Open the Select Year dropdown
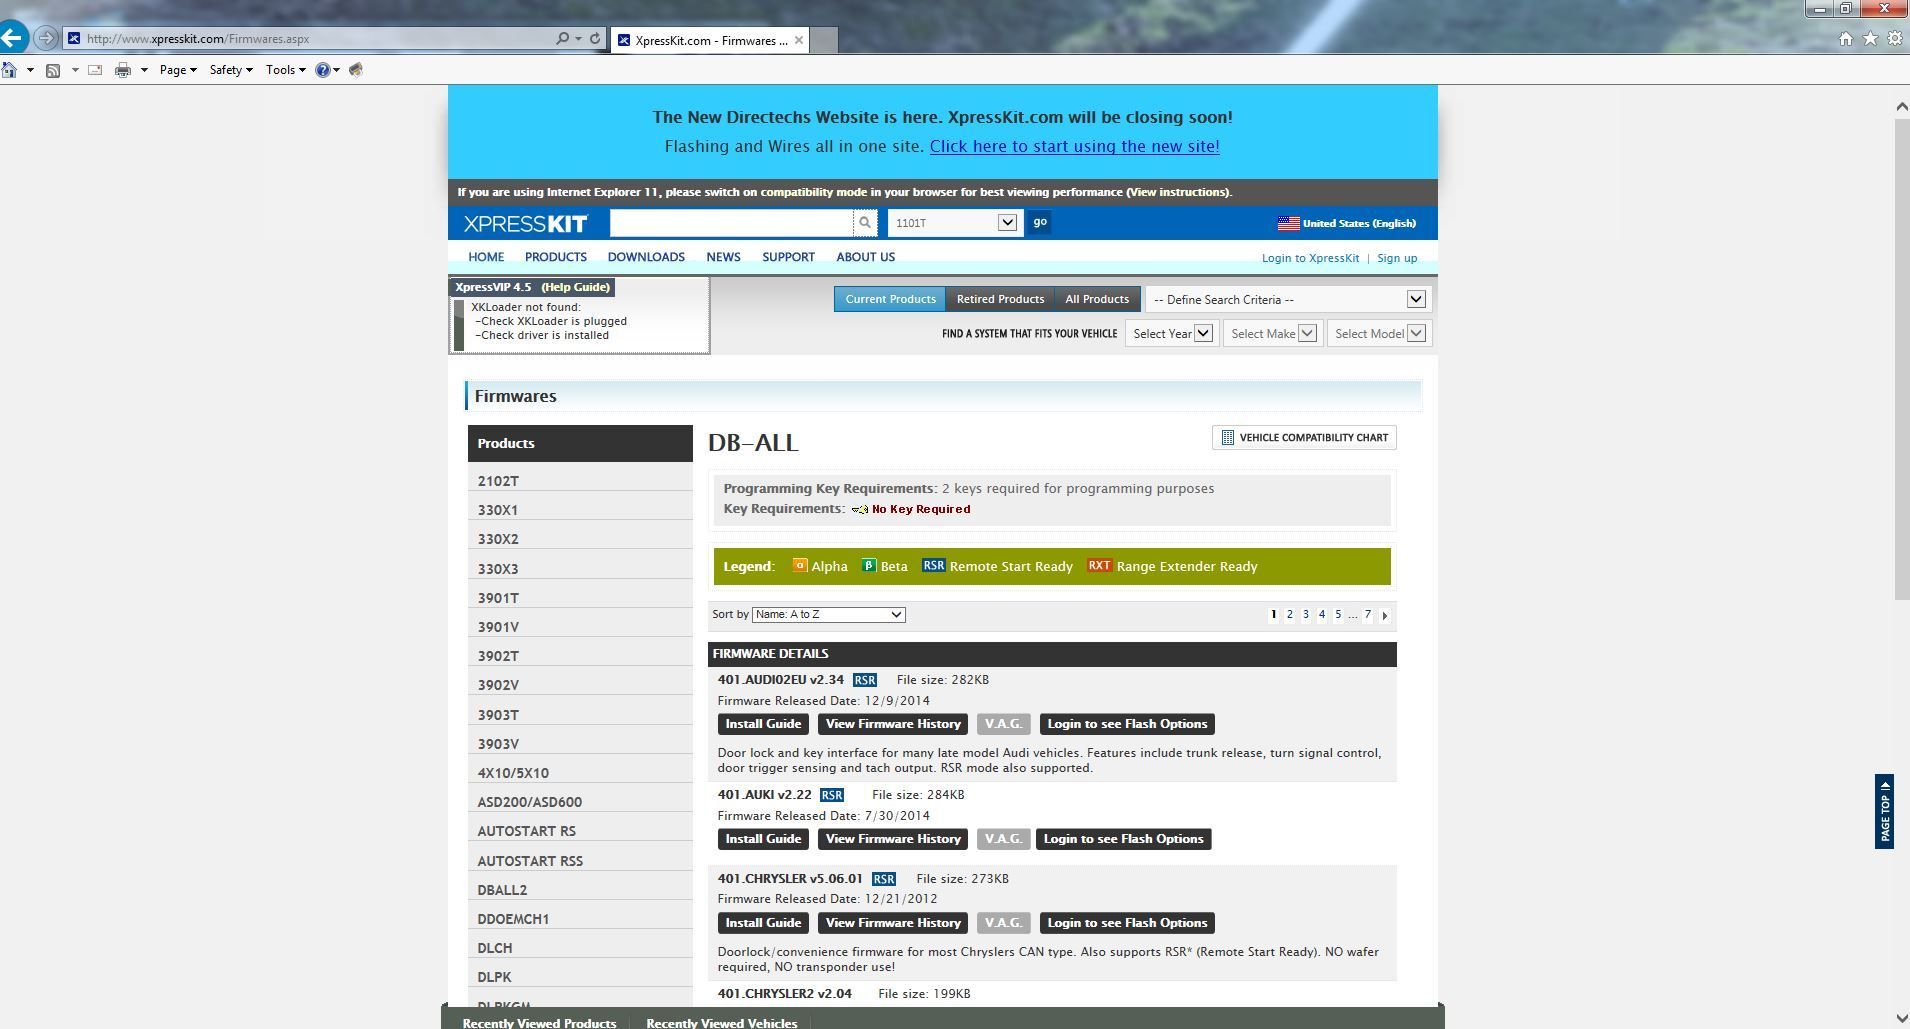Viewport: 1910px width, 1029px height. click(1171, 334)
